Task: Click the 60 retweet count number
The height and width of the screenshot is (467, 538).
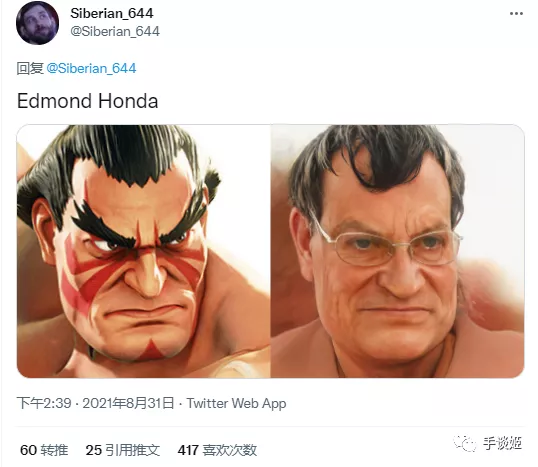Action: pyautogui.click(x=28, y=450)
